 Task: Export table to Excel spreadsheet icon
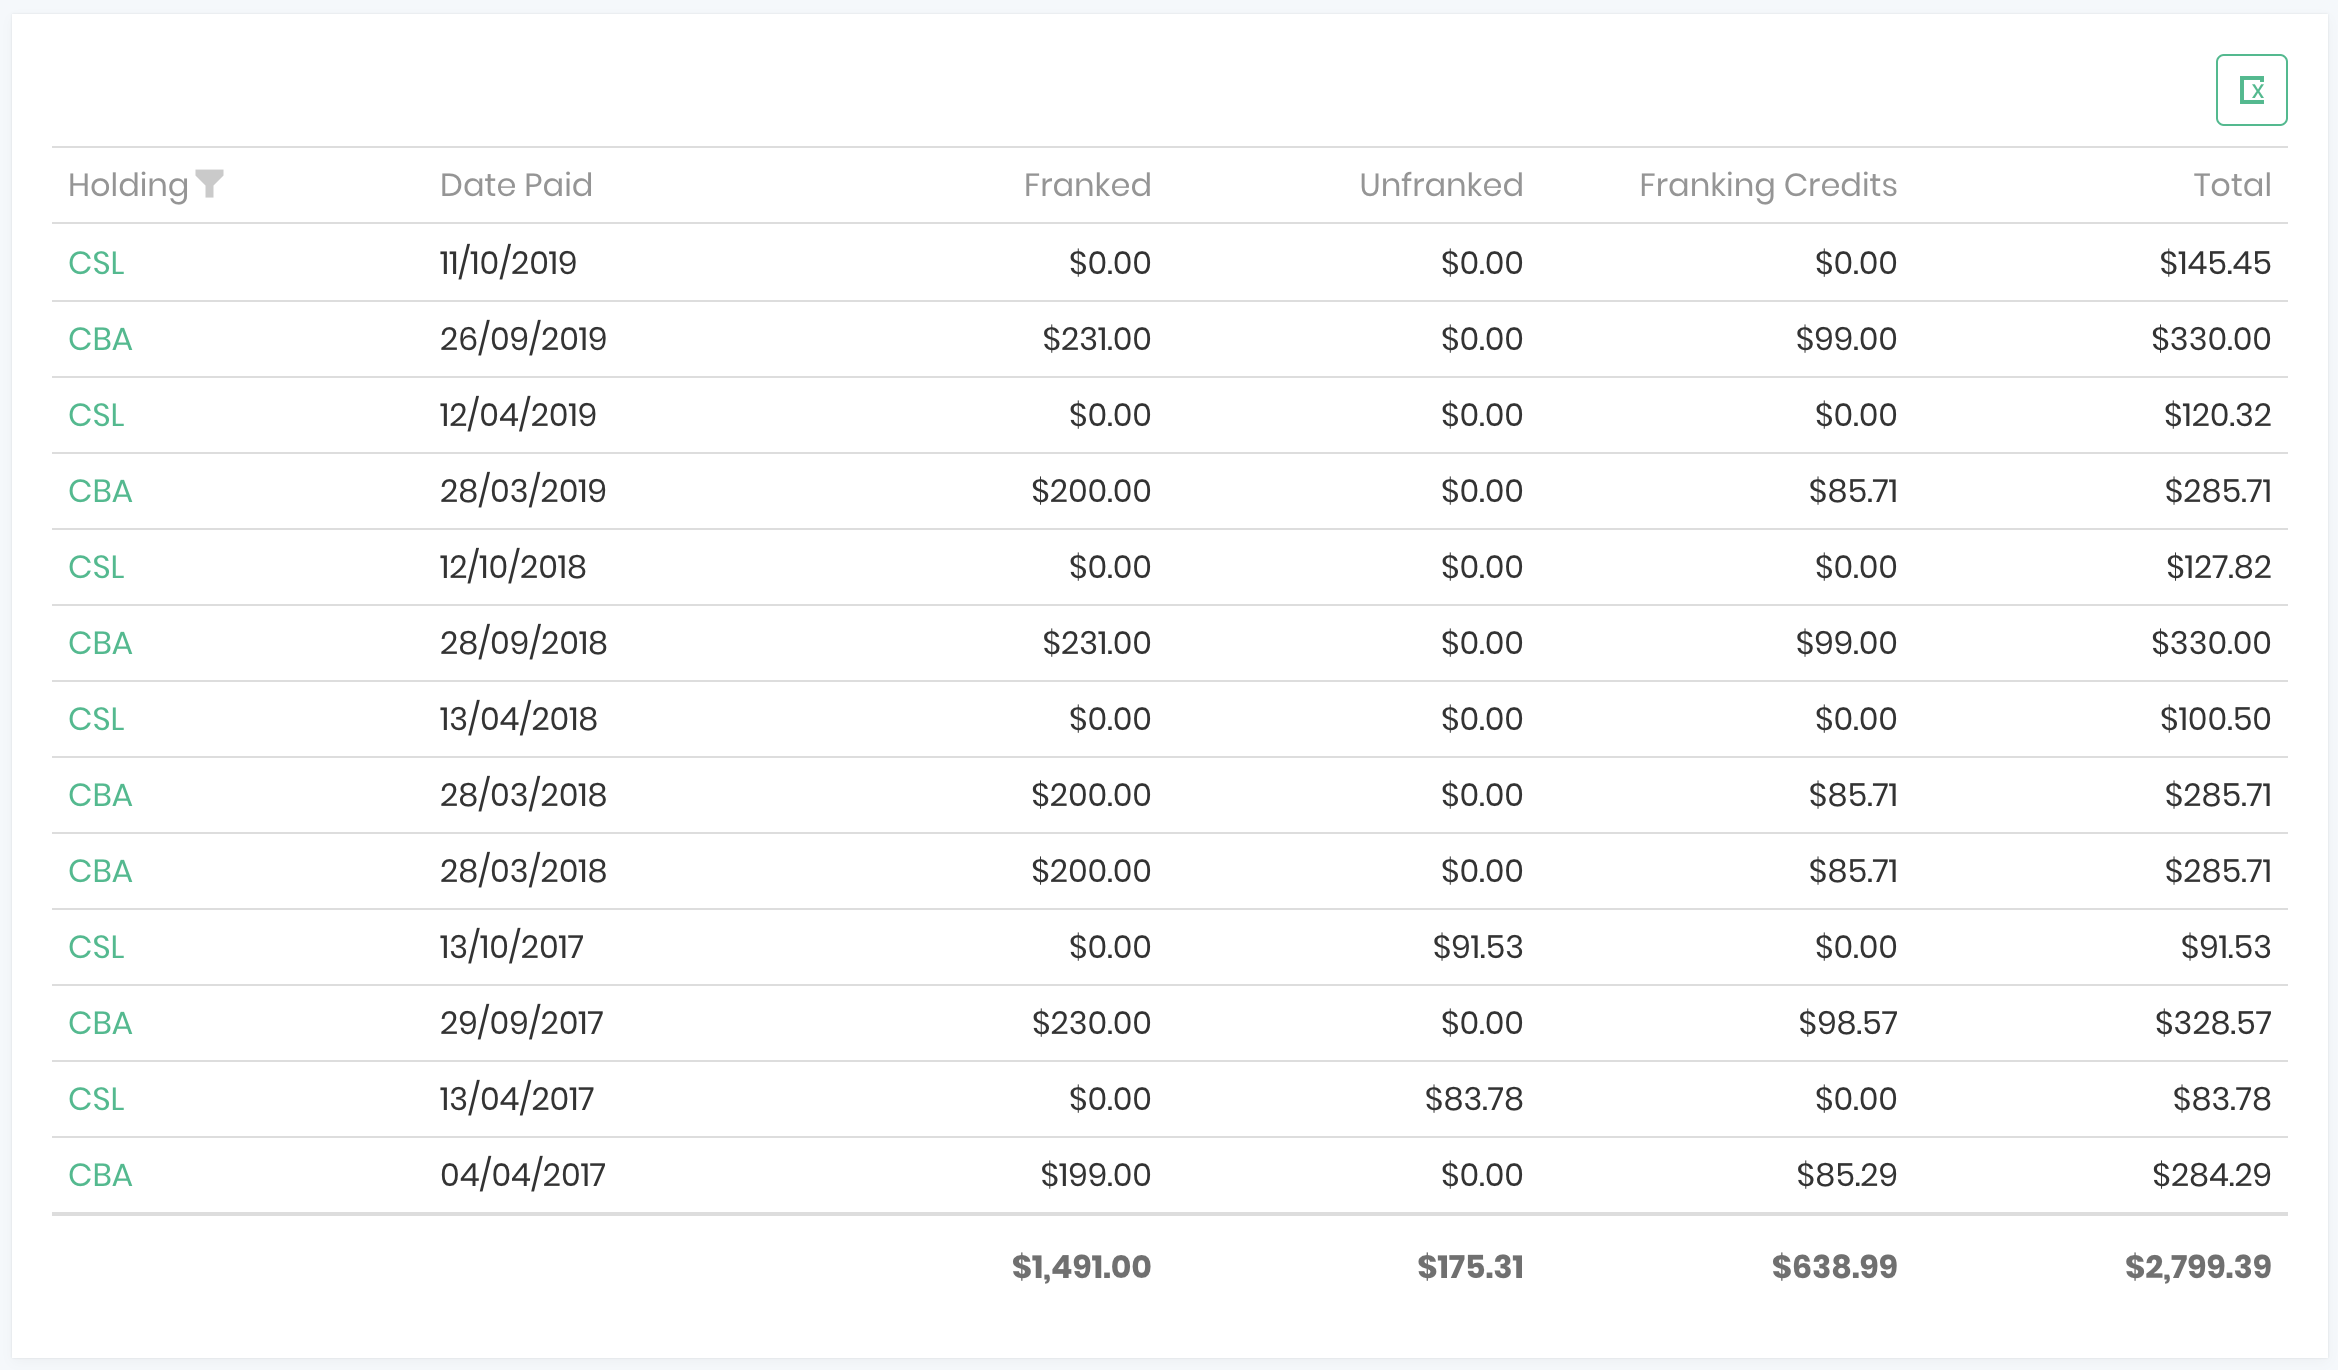2251,90
